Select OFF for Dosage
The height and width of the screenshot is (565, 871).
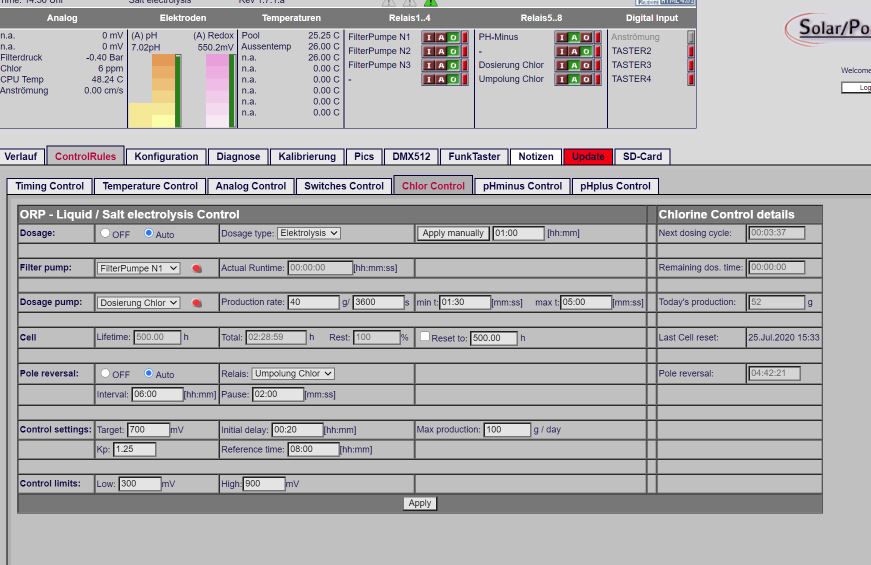coord(105,233)
